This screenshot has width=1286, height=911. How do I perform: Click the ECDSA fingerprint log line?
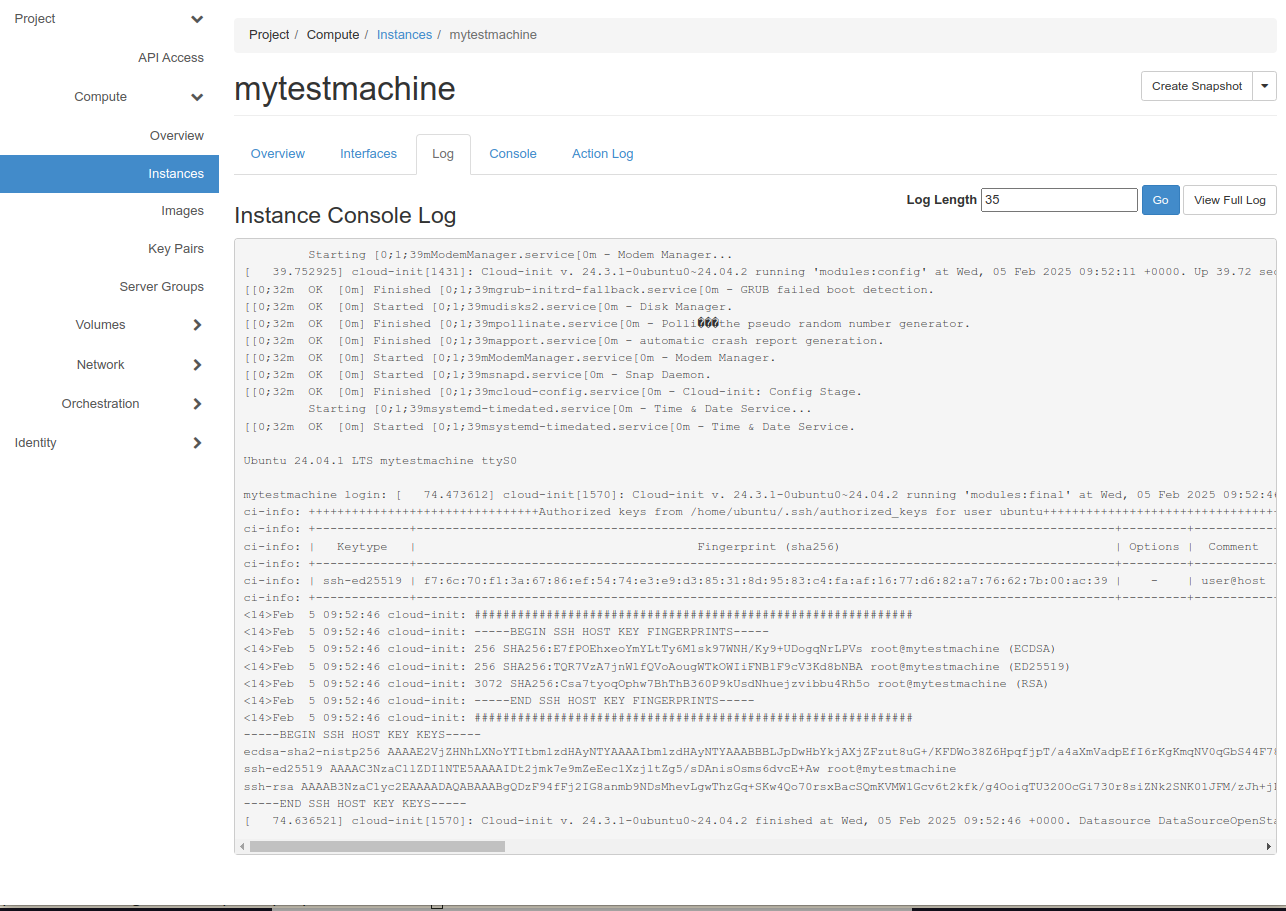(x=649, y=649)
